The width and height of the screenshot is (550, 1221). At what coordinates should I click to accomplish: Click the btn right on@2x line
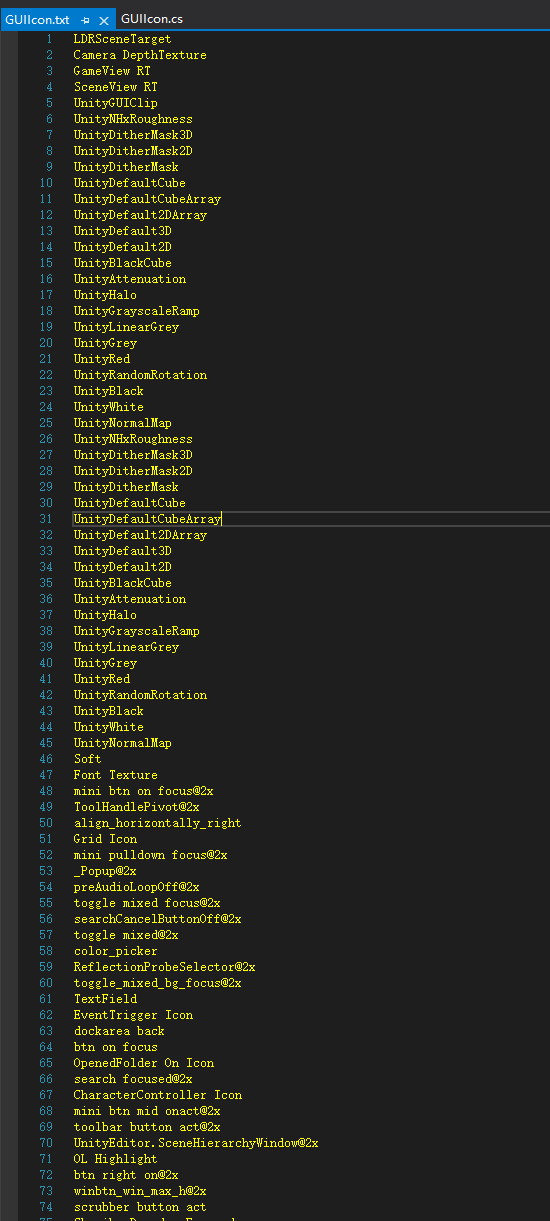[126, 1175]
